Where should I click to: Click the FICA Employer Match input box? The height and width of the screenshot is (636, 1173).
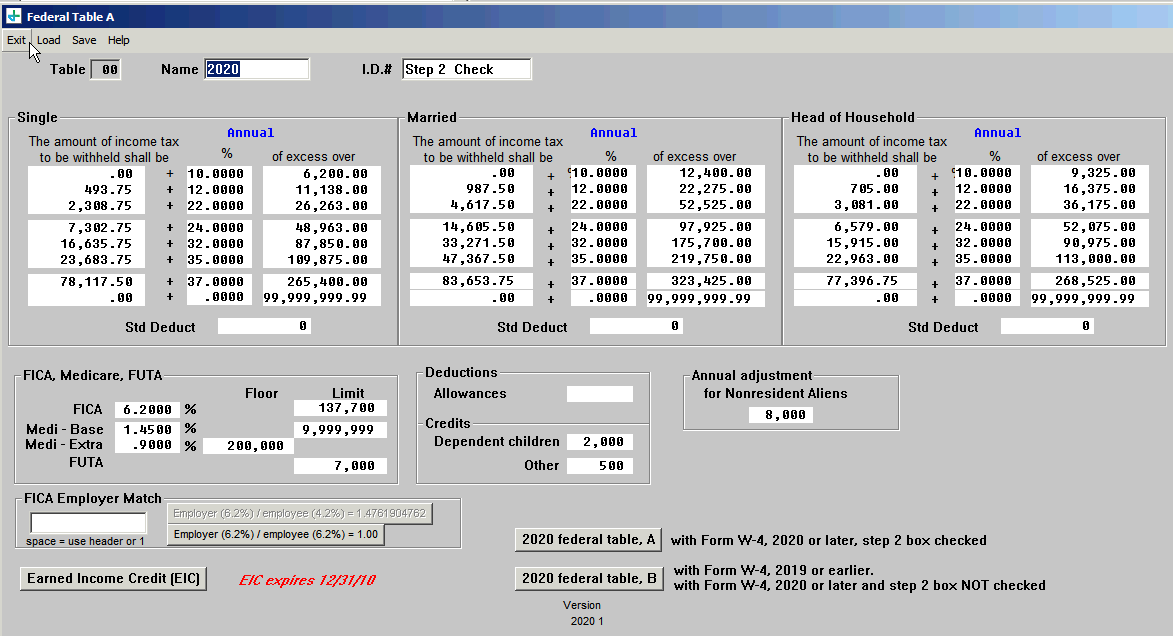pos(88,523)
